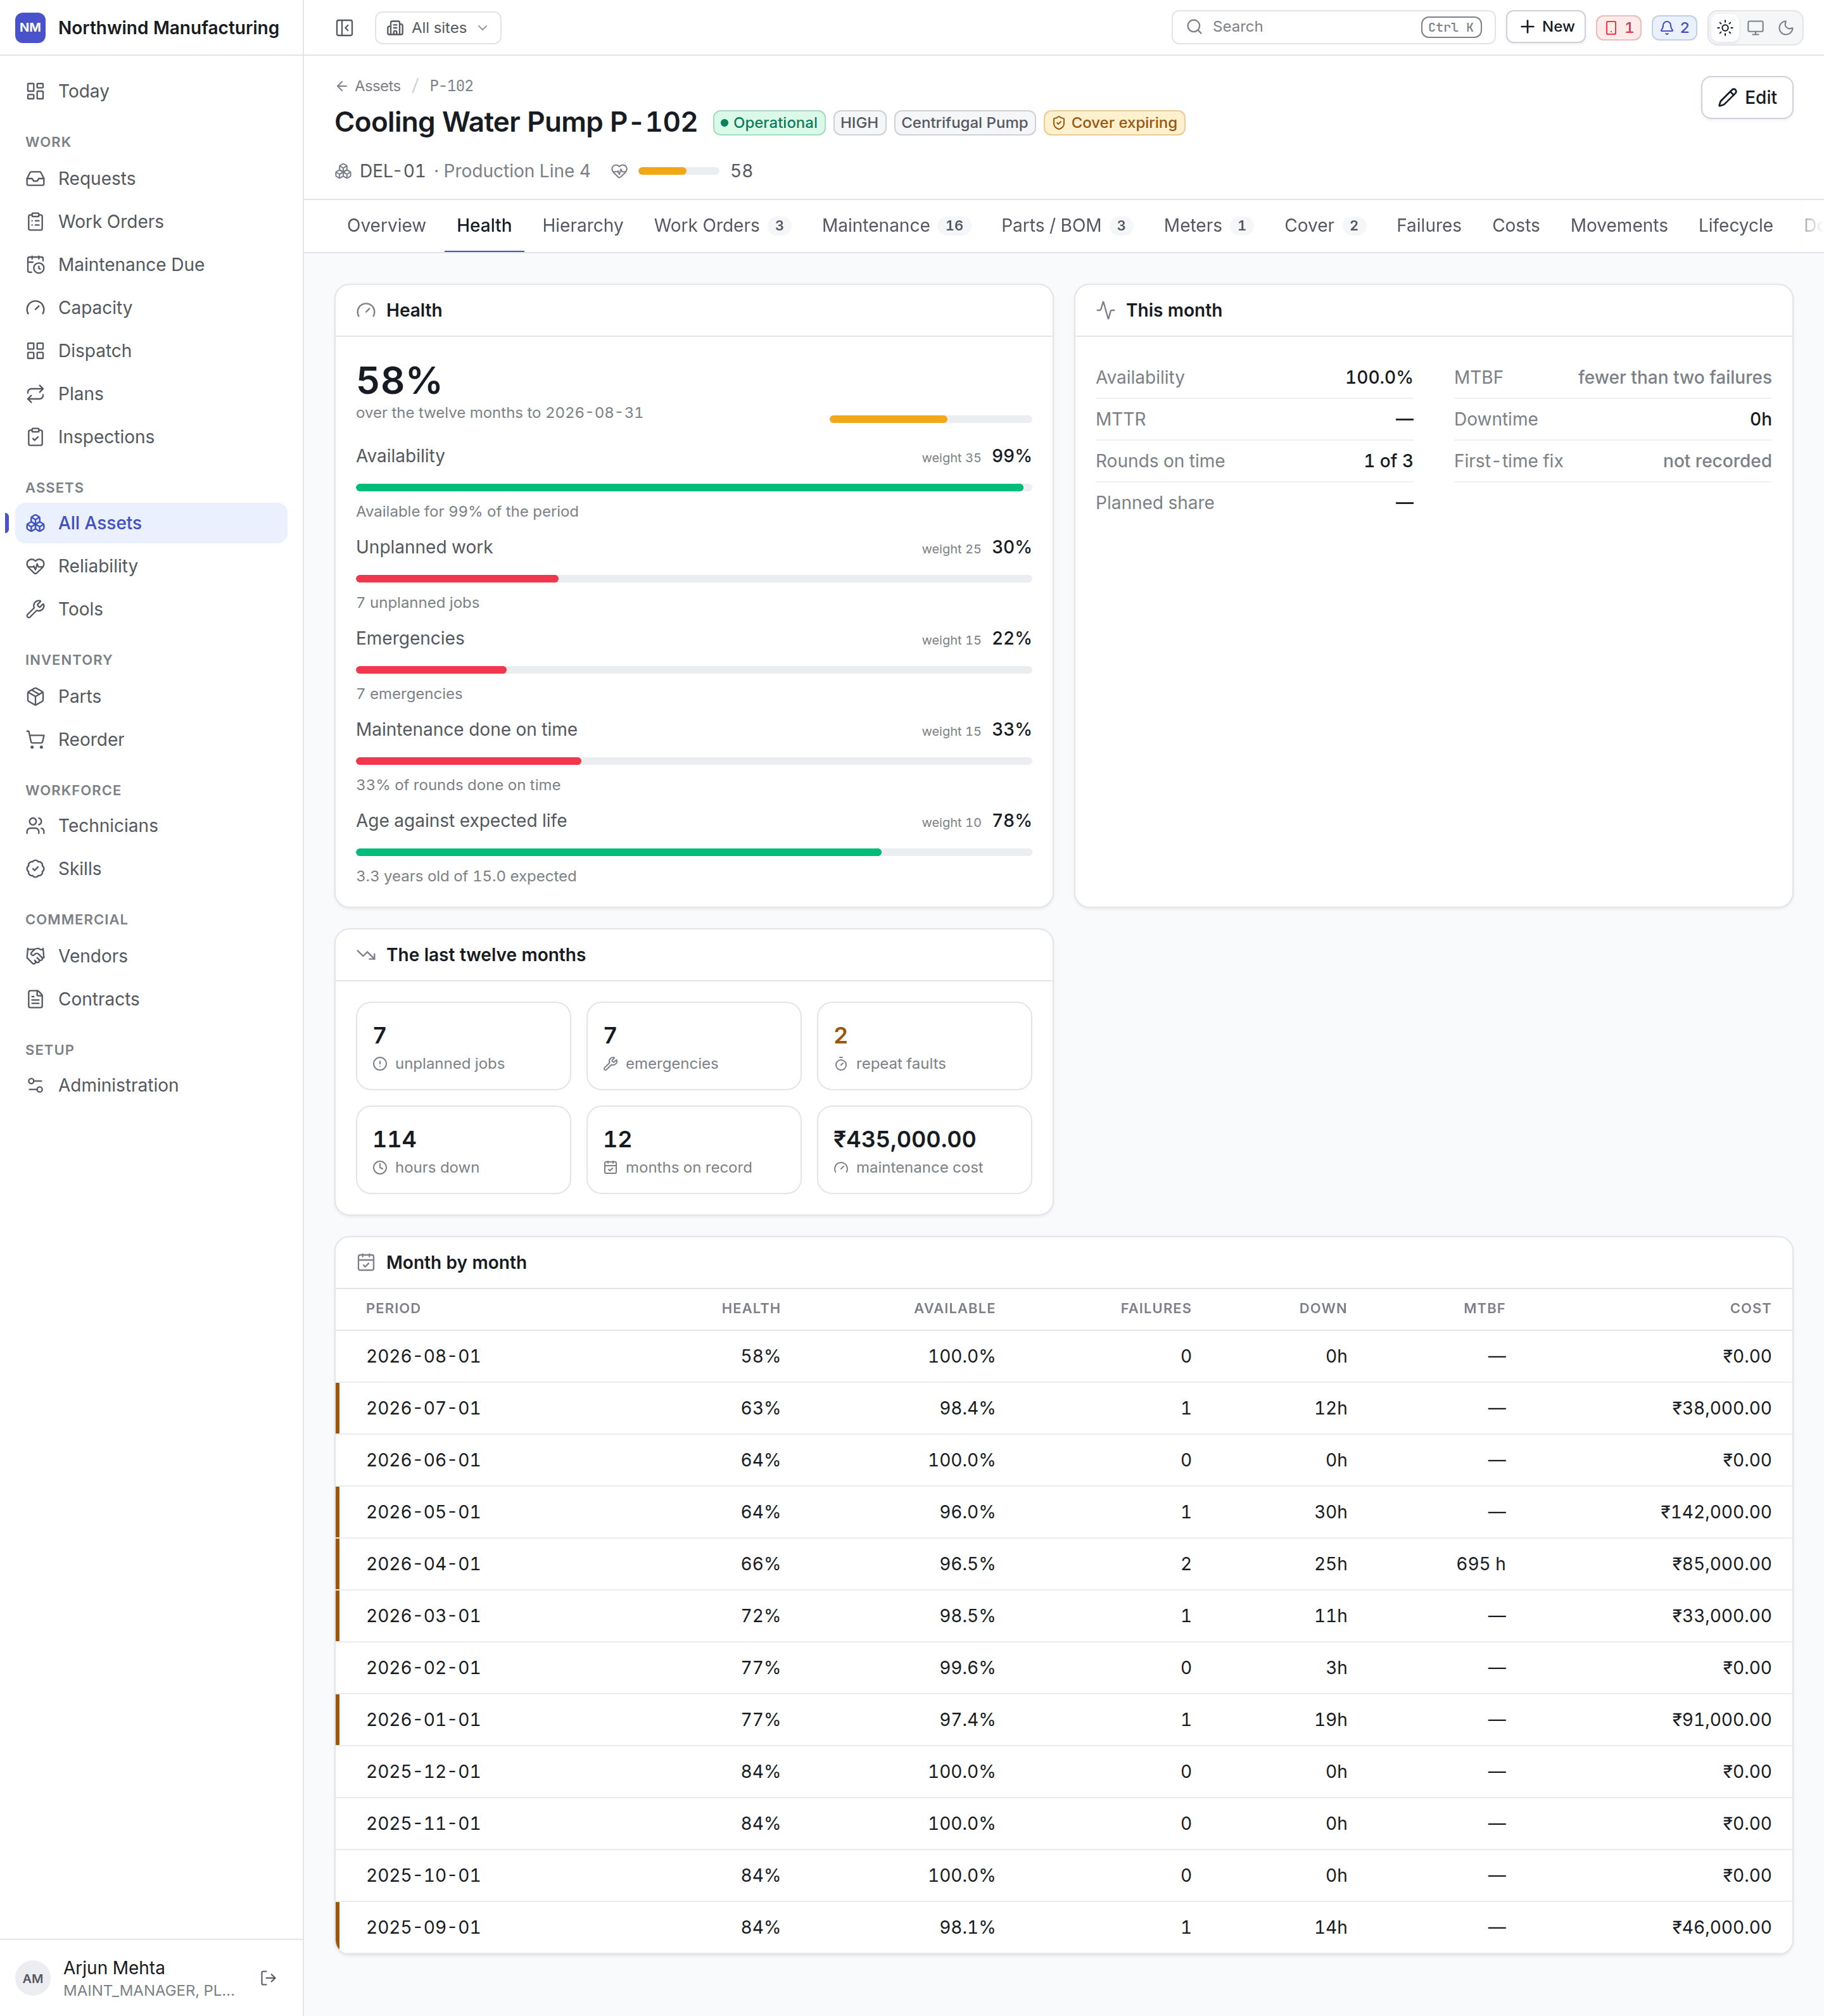Click the Contracts document icon
Screen dimensions: 1824x2016
point(36,998)
